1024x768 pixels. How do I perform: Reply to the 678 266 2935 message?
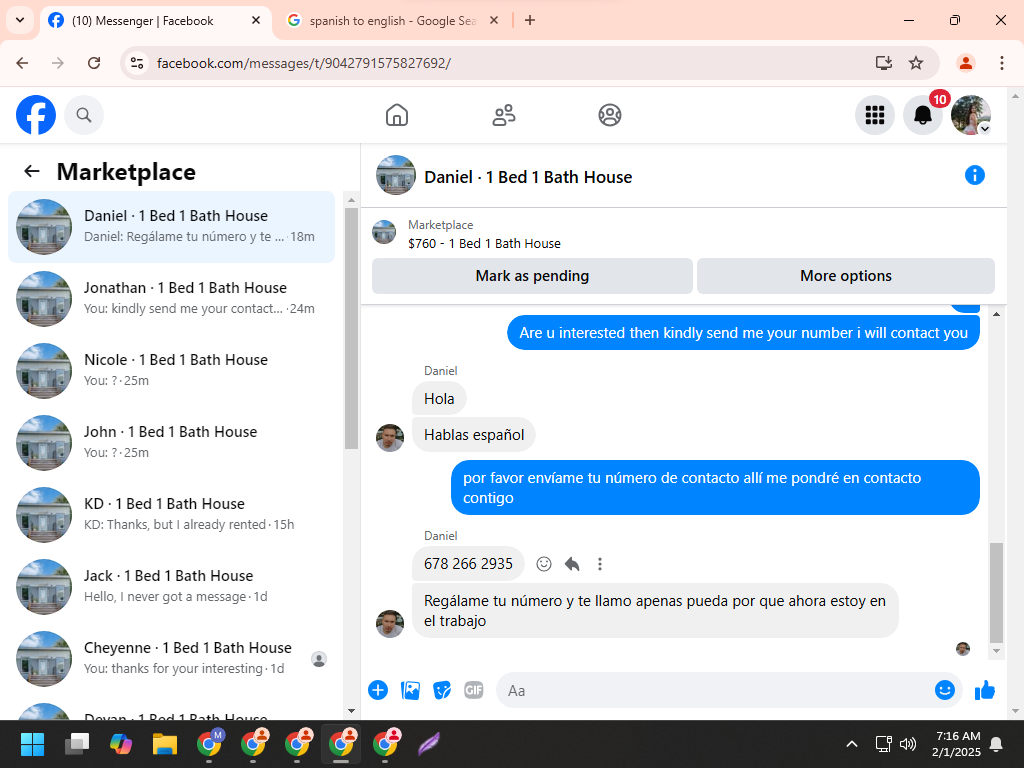pyautogui.click(x=572, y=564)
